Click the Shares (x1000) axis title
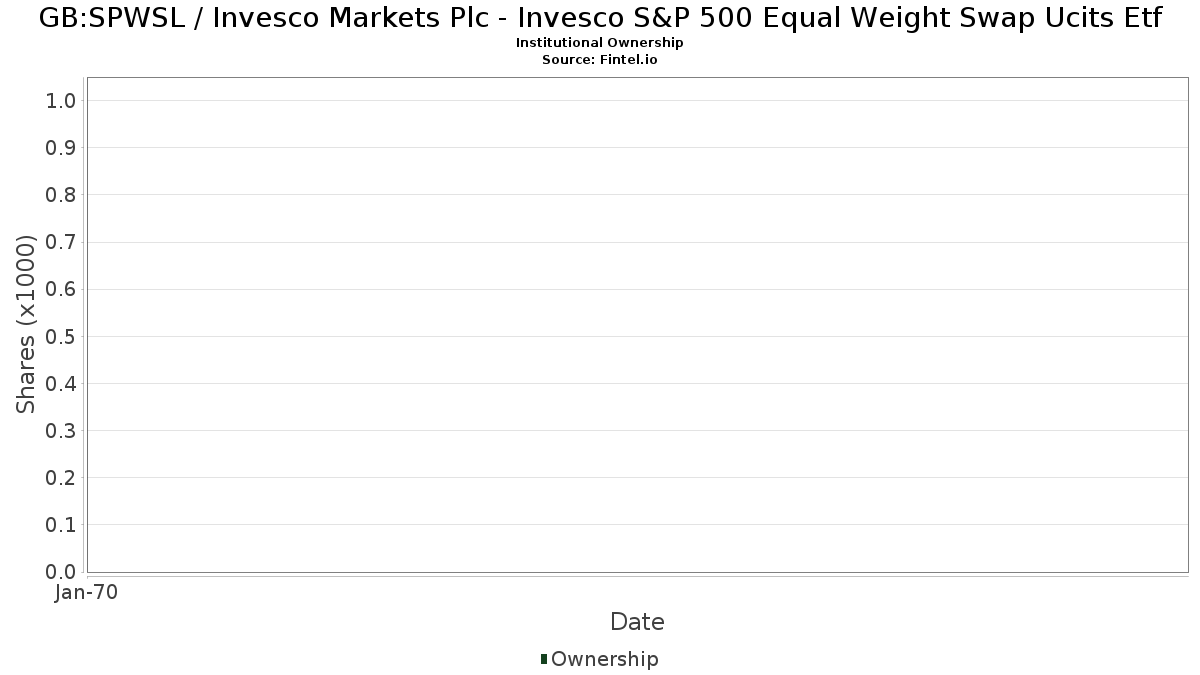Screen dimensions: 1200x675 click(27, 324)
